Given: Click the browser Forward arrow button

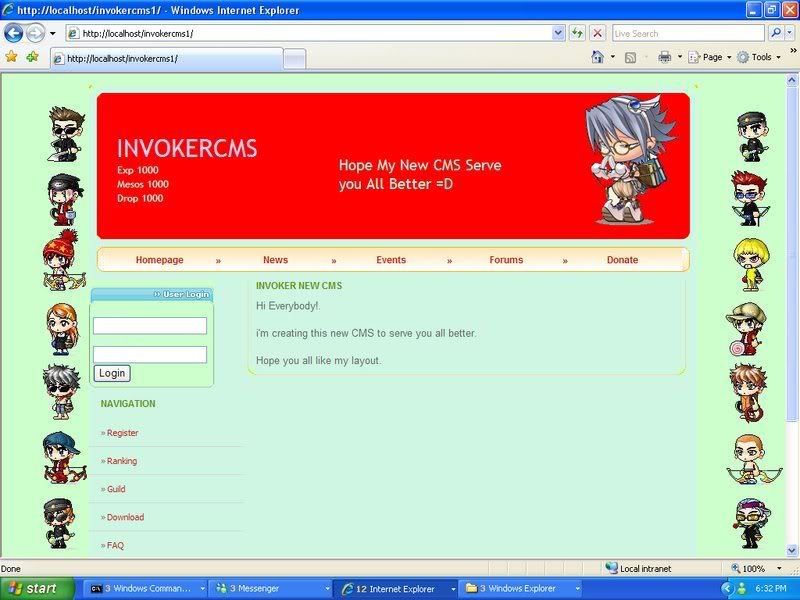Looking at the screenshot, I should 35,34.
